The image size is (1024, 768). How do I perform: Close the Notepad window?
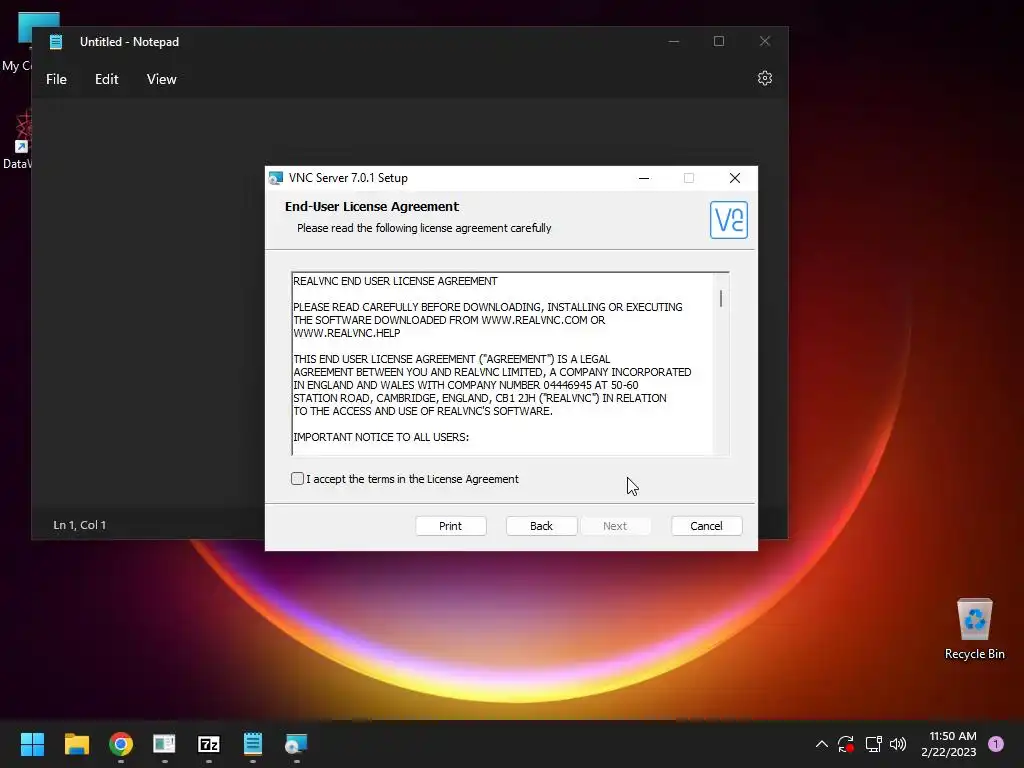765,42
